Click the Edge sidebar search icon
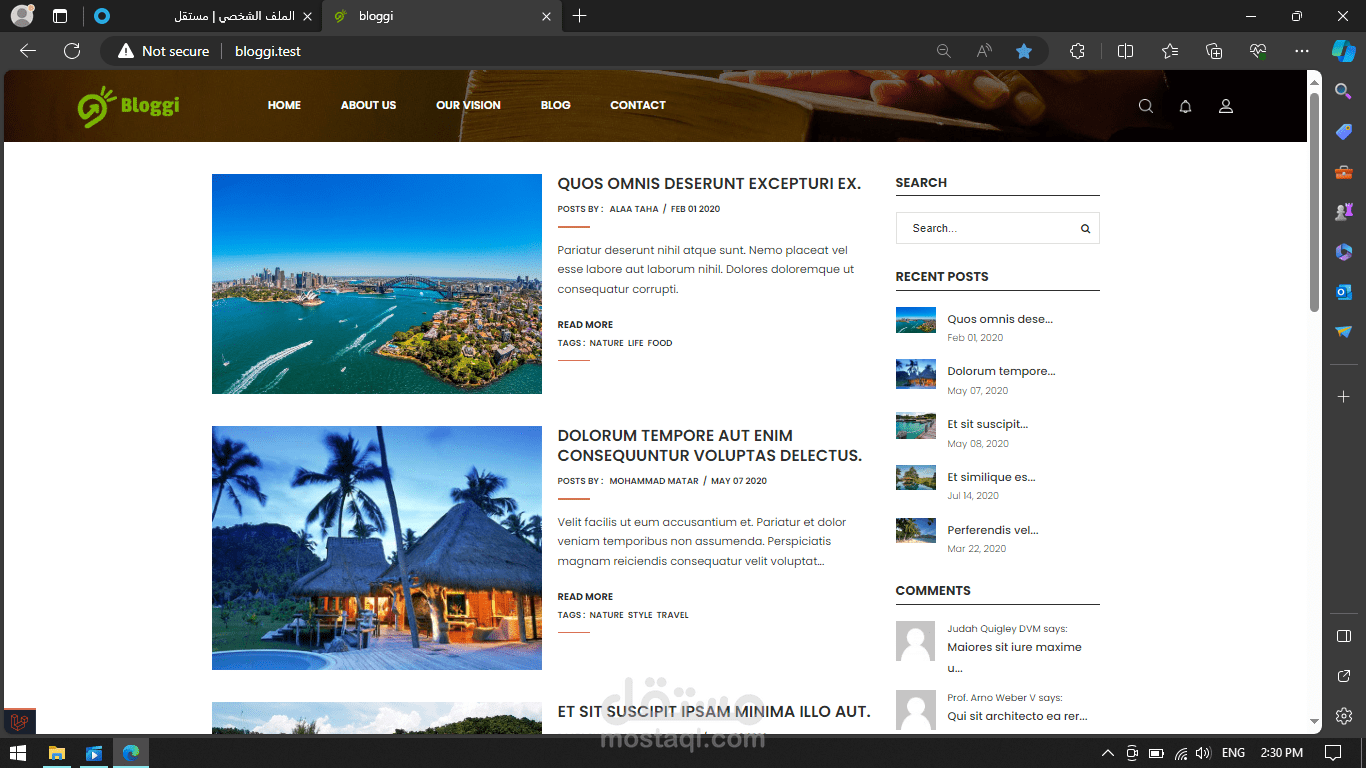Screen dimensions: 1366x768 (1344, 91)
